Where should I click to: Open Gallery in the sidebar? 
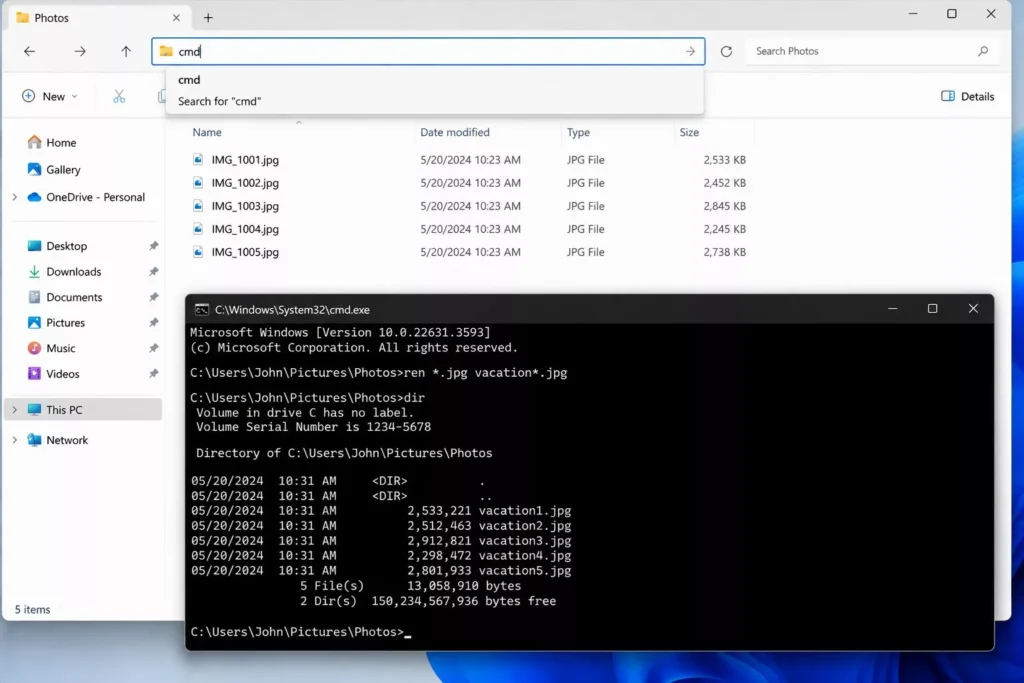(54, 170)
